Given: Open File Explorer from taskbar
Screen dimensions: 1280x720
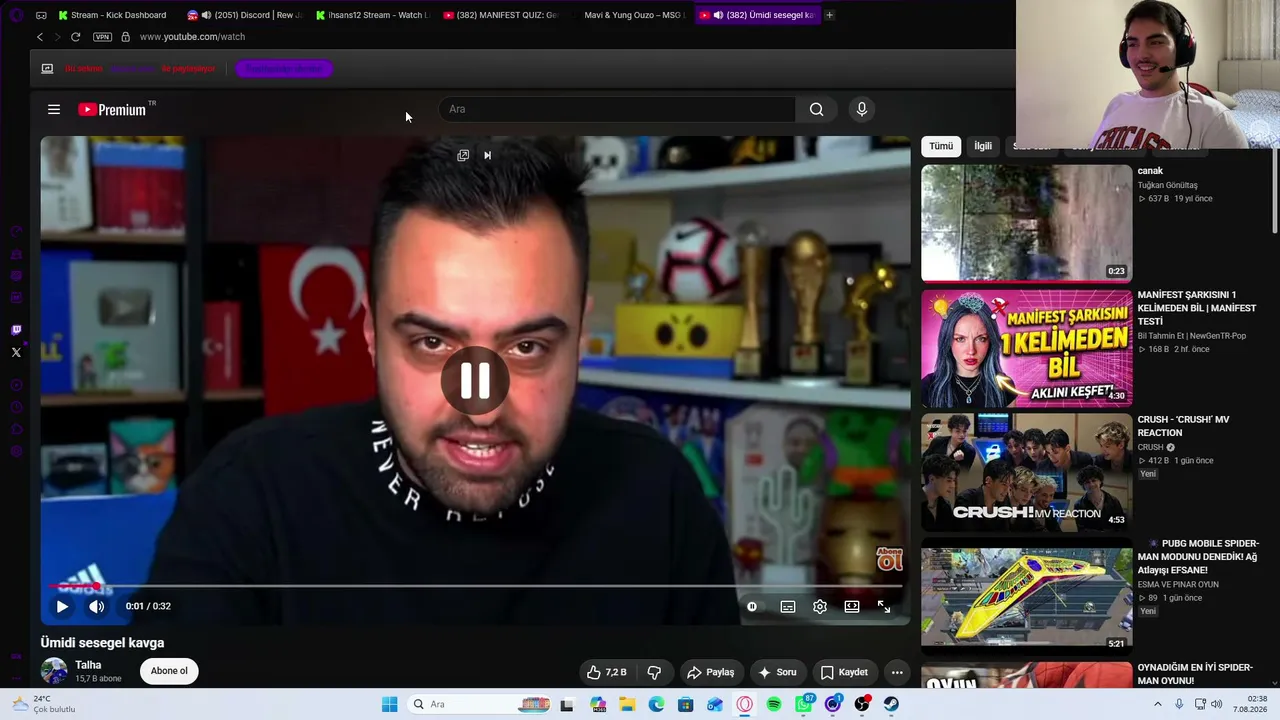Looking at the screenshot, I should [627, 704].
